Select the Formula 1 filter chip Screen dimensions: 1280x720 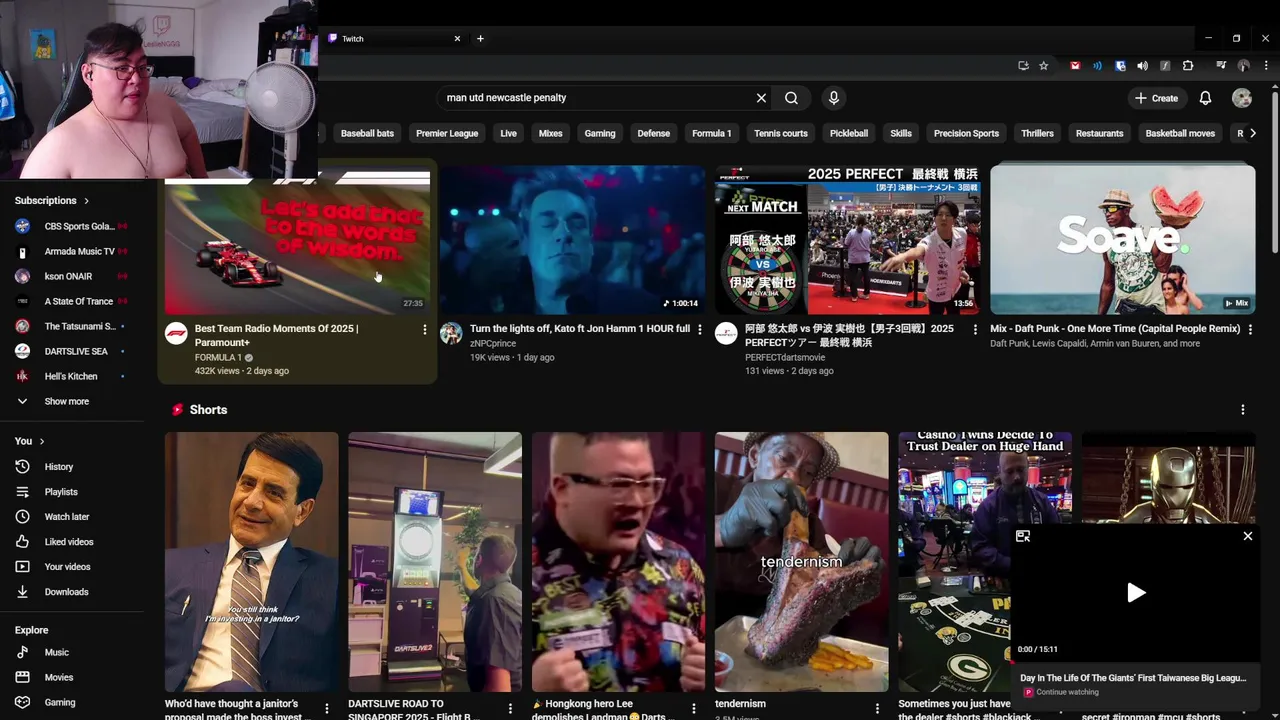712,133
